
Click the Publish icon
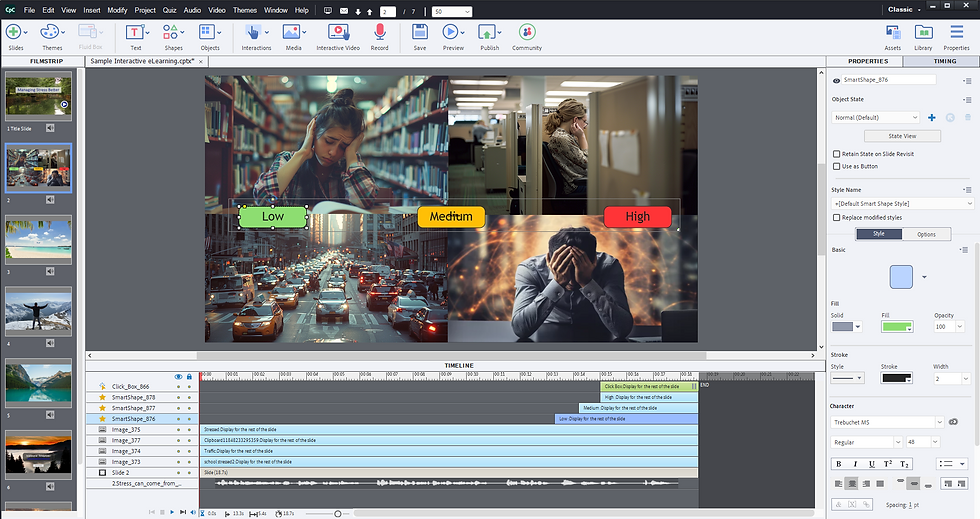(x=487, y=32)
